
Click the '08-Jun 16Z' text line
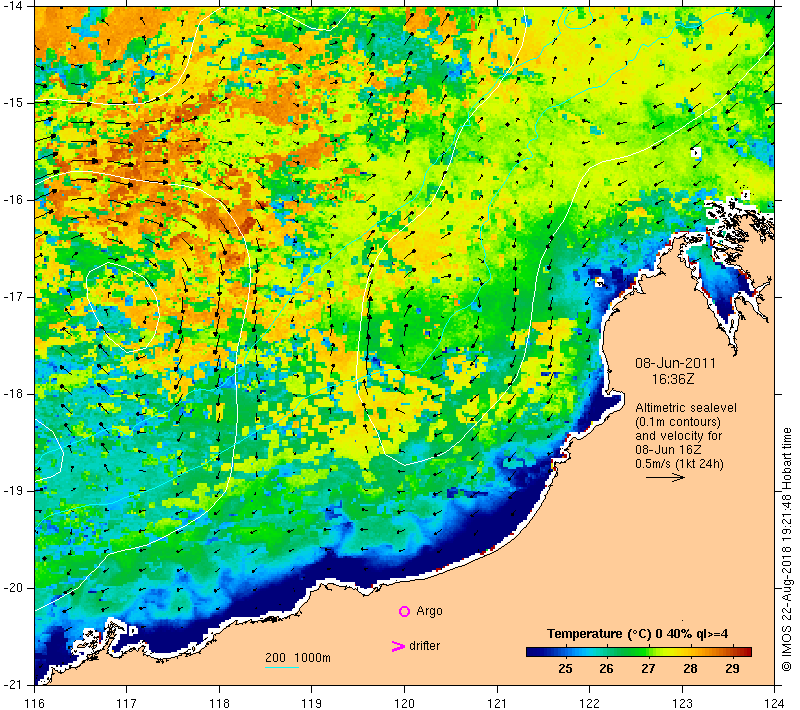tap(668, 450)
